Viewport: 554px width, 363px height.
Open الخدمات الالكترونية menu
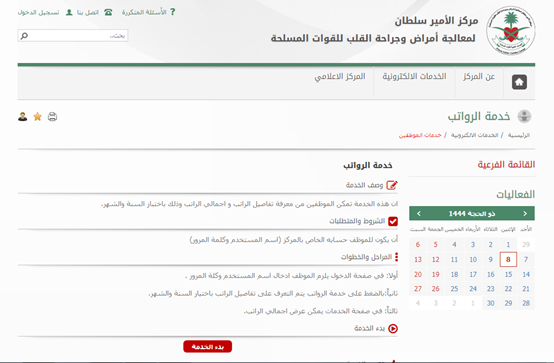[414, 76]
